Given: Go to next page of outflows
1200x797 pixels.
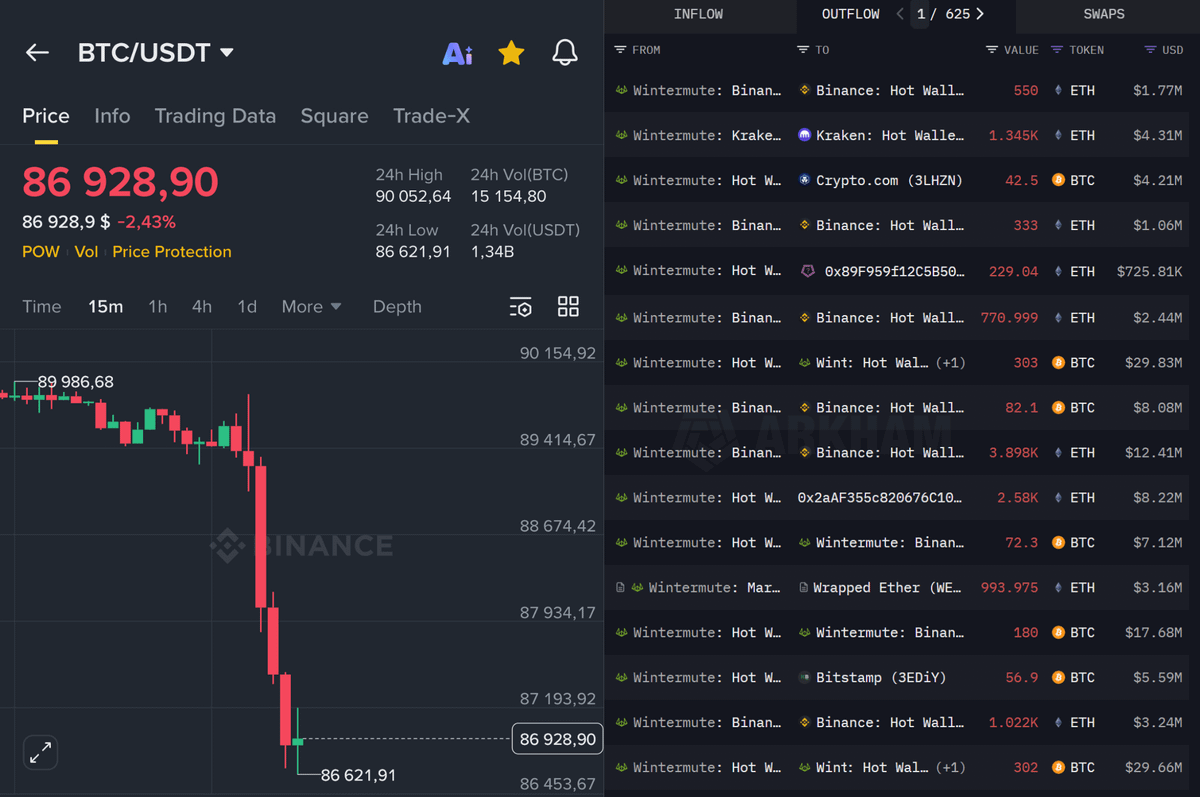Looking at the screenshot, I should point(980,14).
